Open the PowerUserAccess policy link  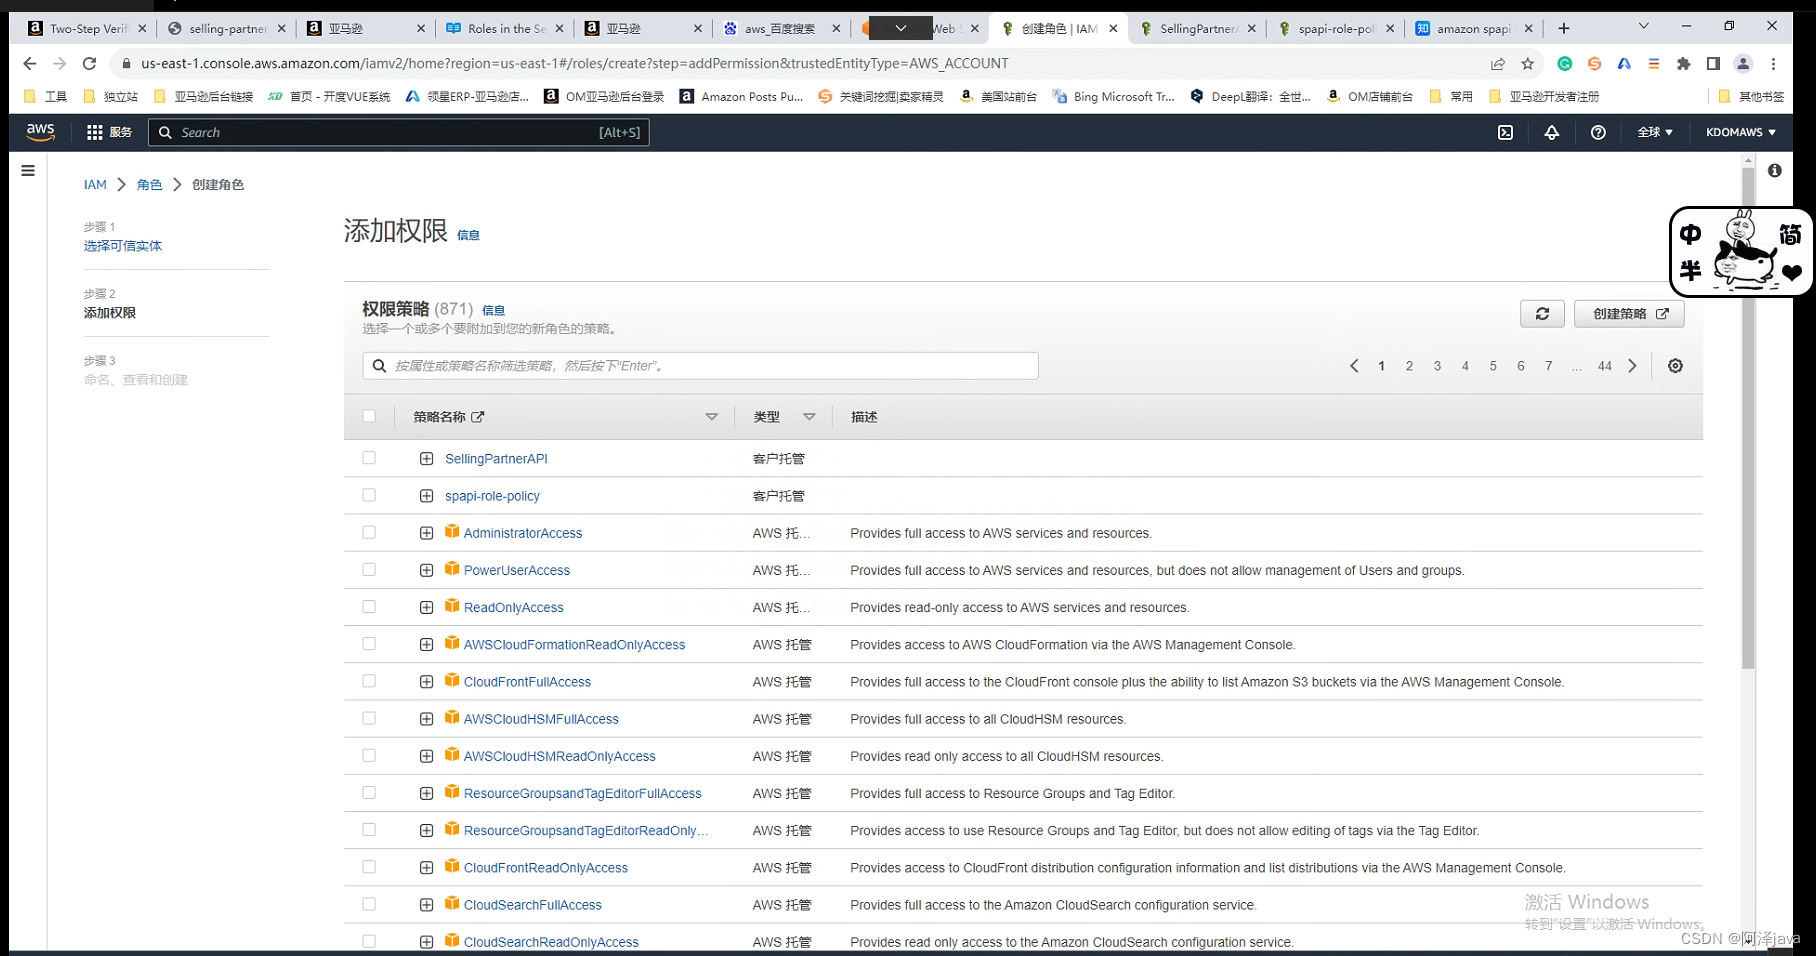tap(516, 570)
